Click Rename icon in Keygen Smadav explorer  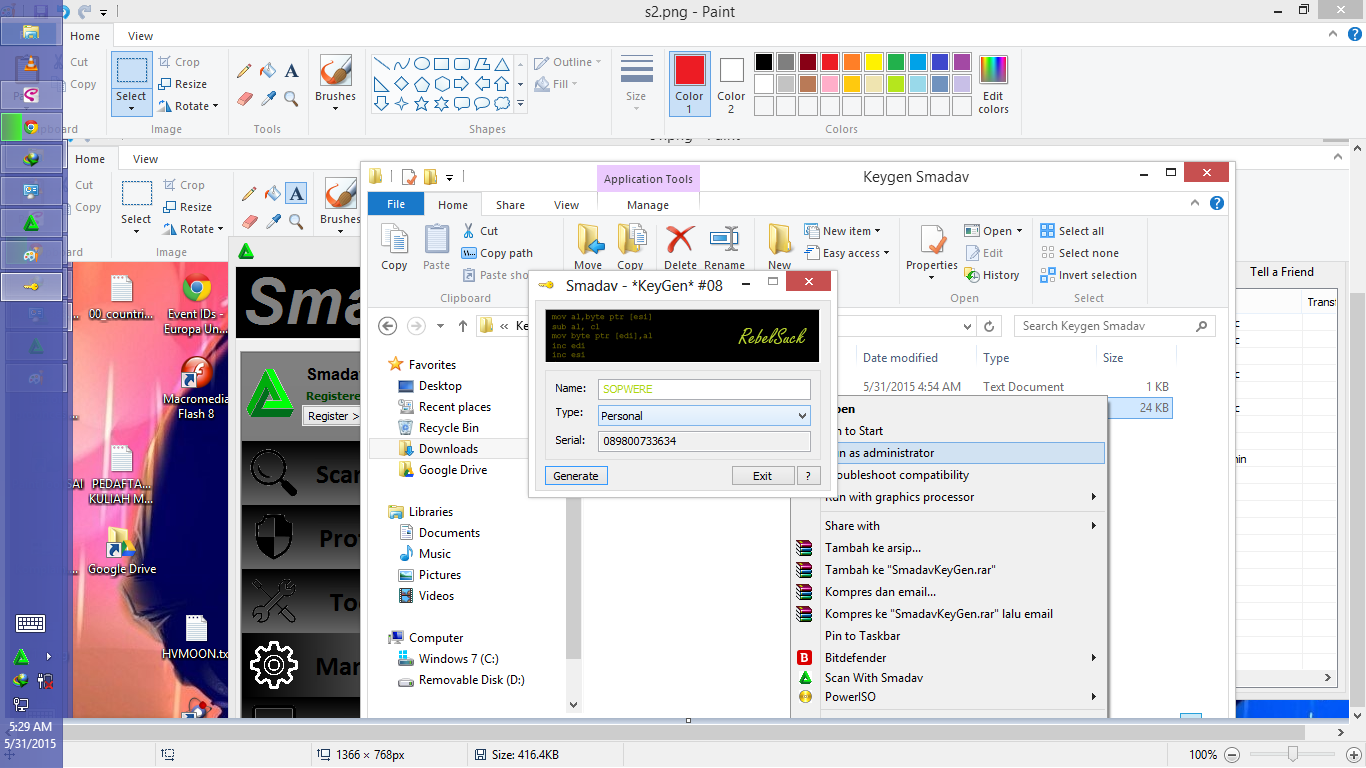coord(724,246)
